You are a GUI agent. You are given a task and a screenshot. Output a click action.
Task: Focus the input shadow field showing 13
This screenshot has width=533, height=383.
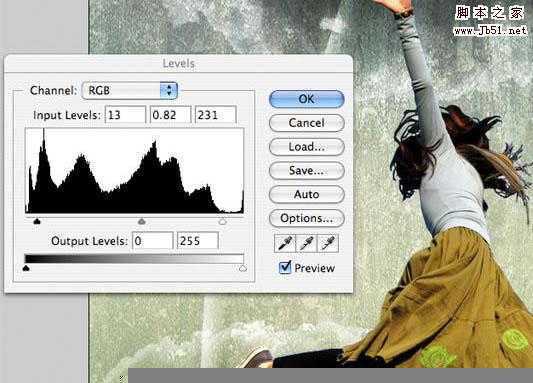(125, 115)
